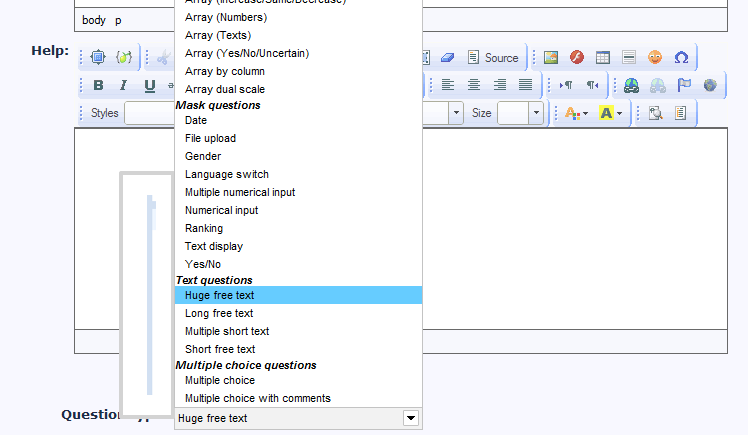Insert special character using omega icon
The width and height of the screenshot is (748, 435).
[681, 57]
